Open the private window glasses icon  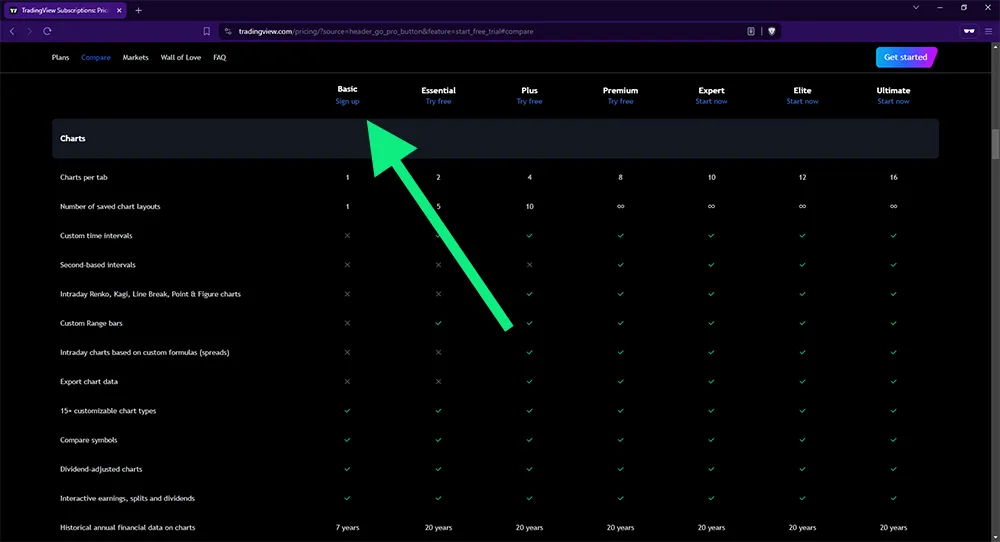click(969, 31)
